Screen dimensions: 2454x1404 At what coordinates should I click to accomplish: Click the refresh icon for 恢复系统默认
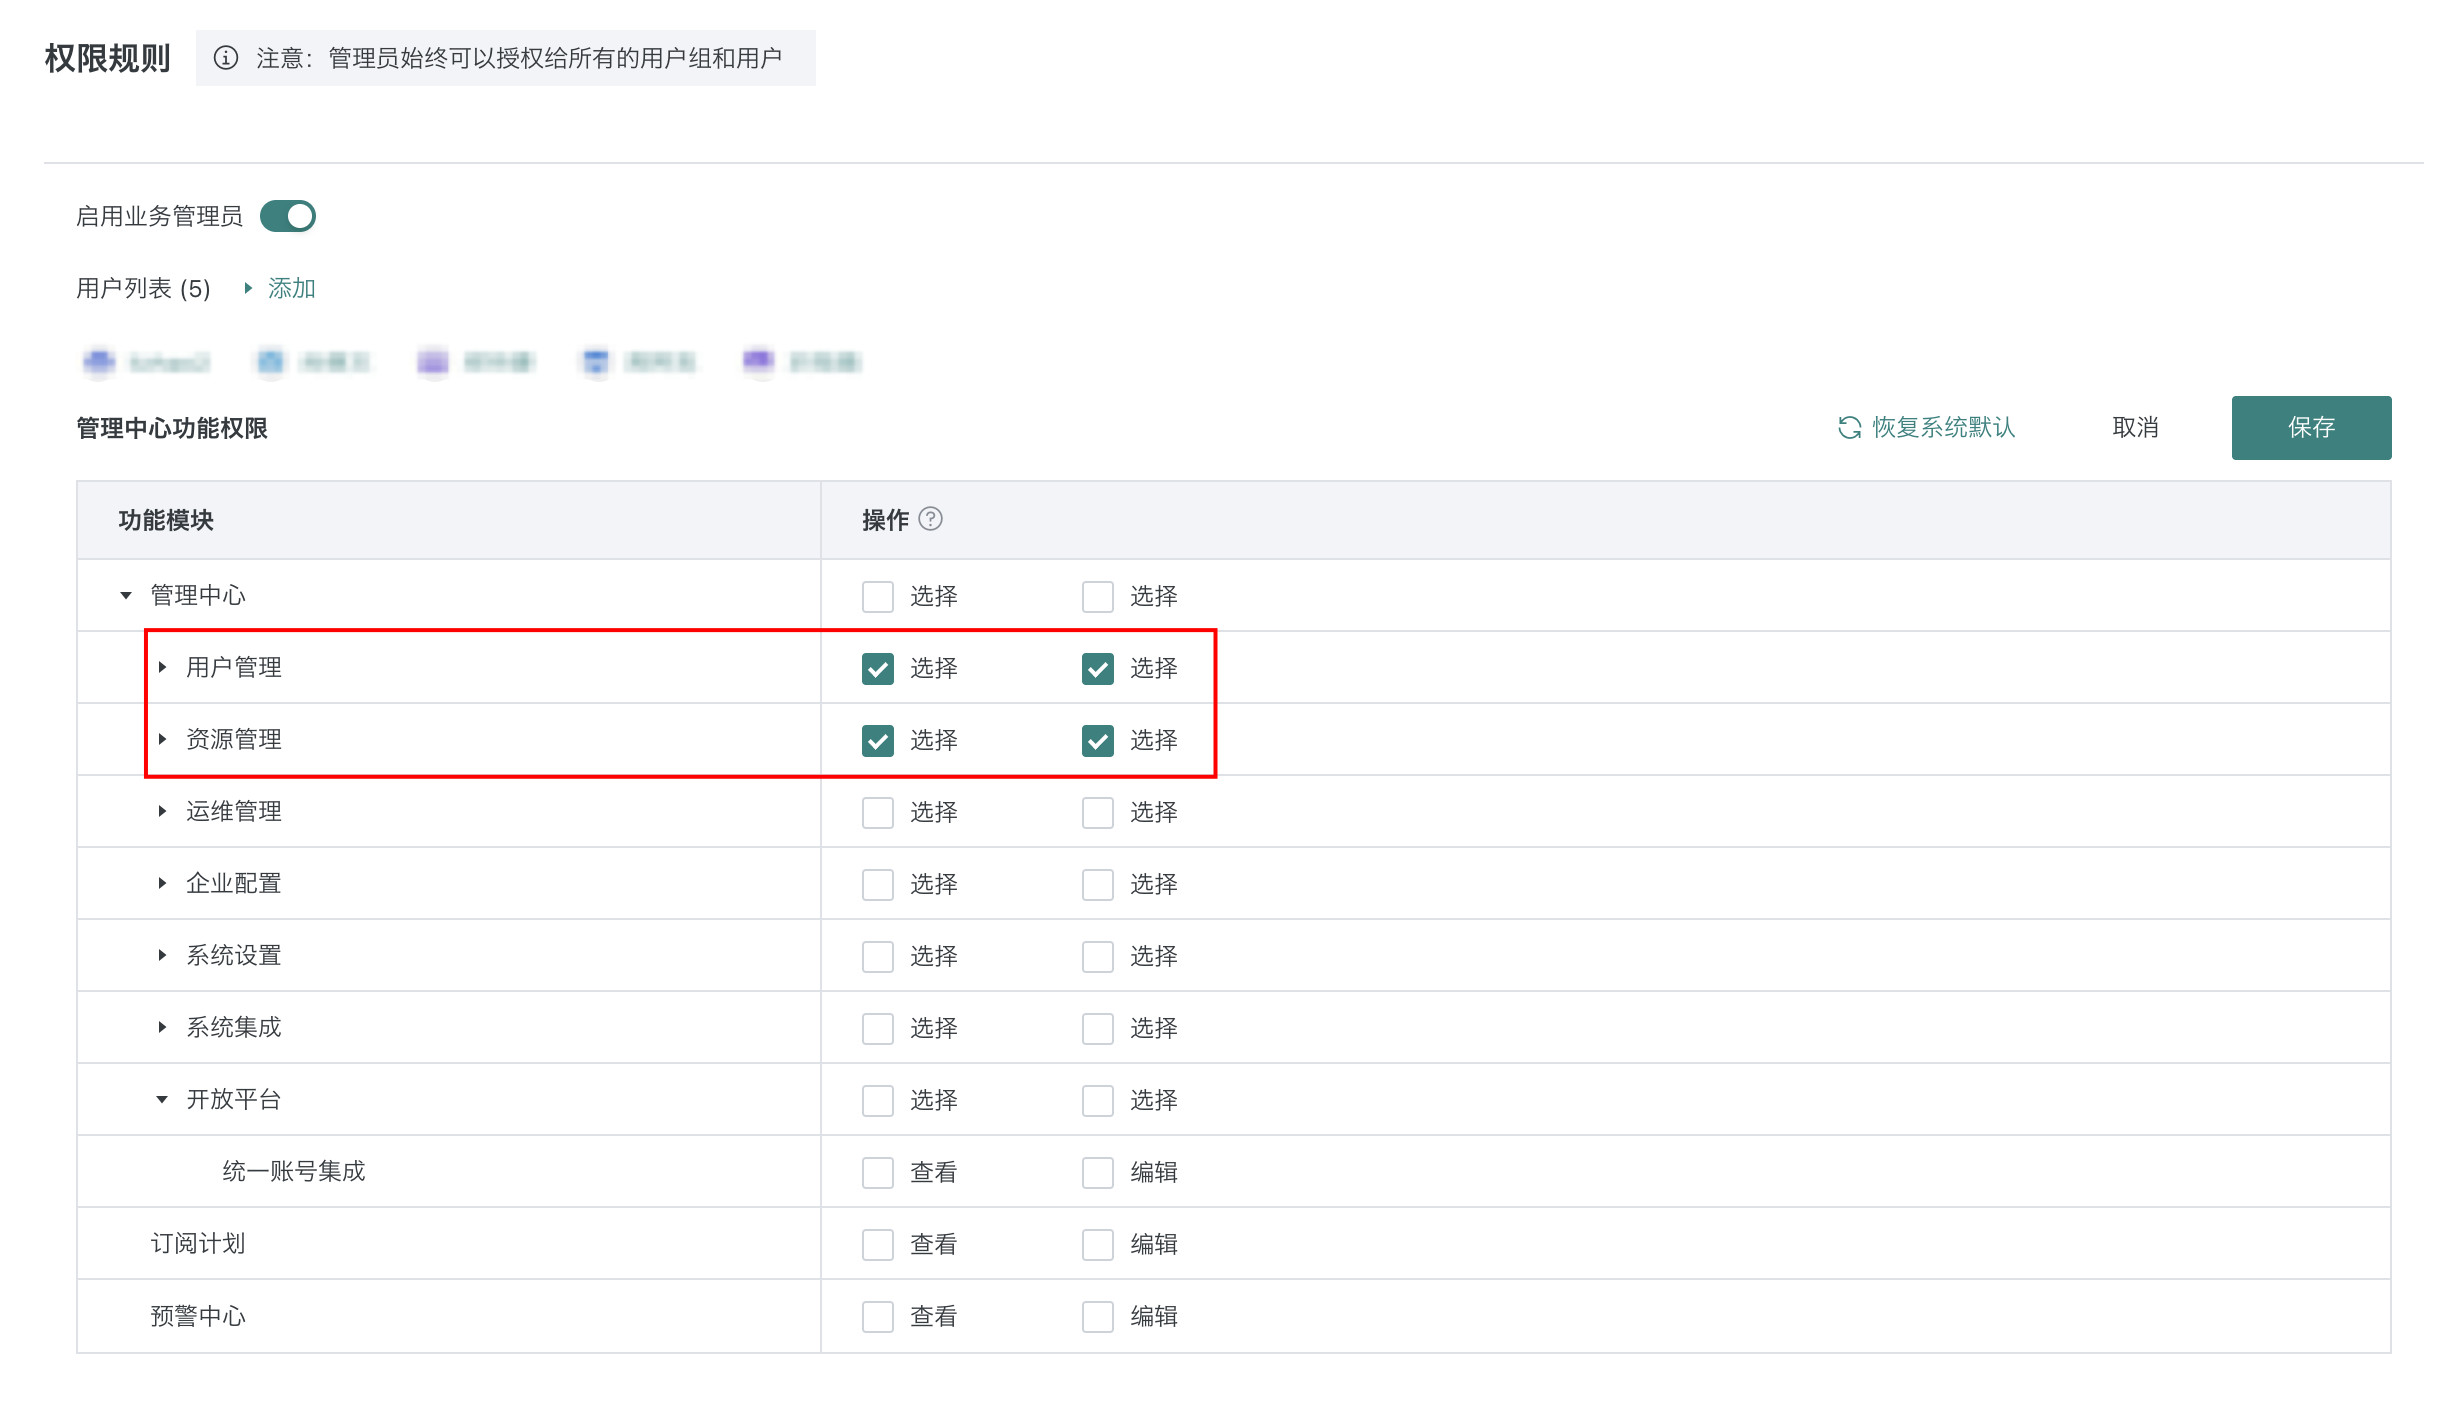tap(1849, 428)
